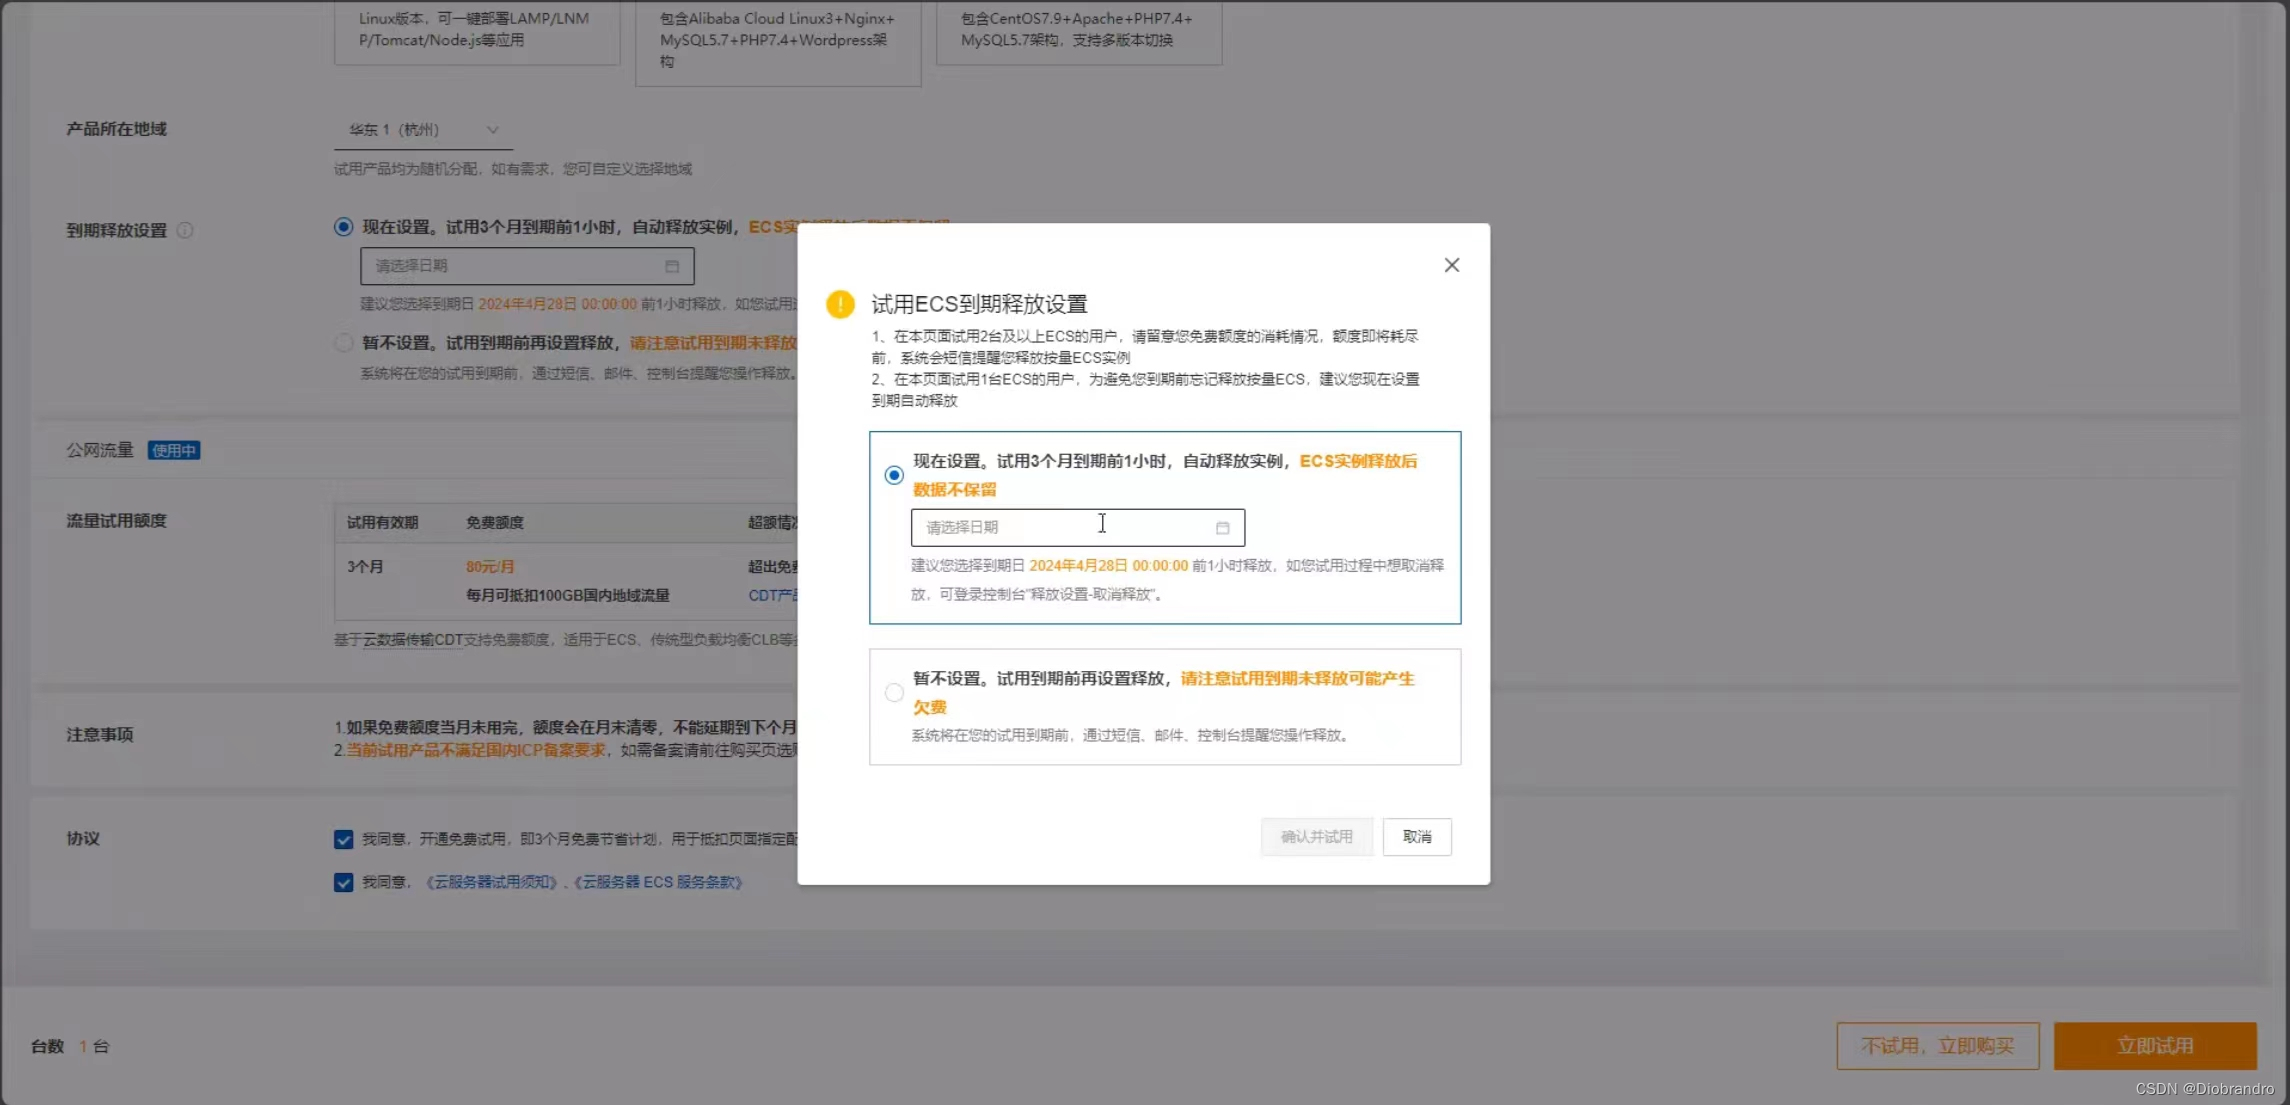
Task: Select background 暂不设置 radio button
Action: click(x=343, y=343)
